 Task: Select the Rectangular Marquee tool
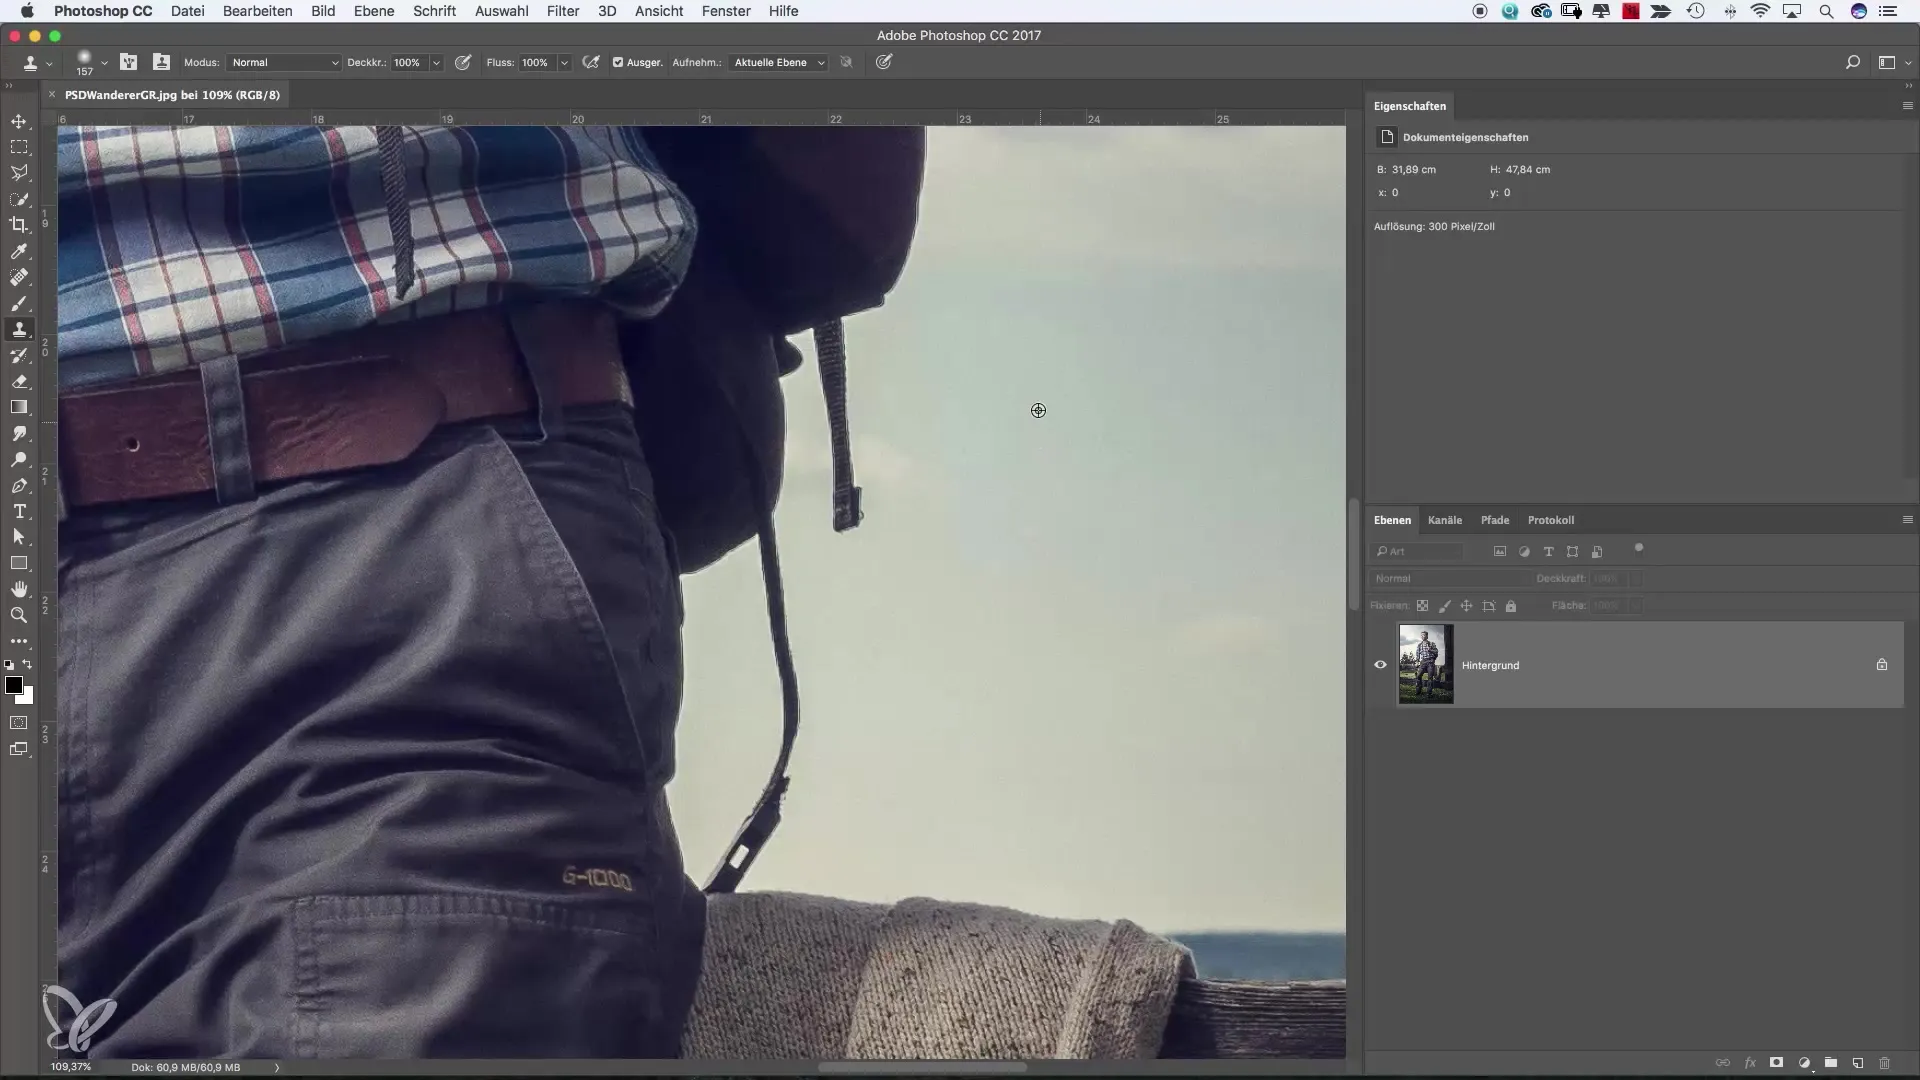click(x=19, y=147)
